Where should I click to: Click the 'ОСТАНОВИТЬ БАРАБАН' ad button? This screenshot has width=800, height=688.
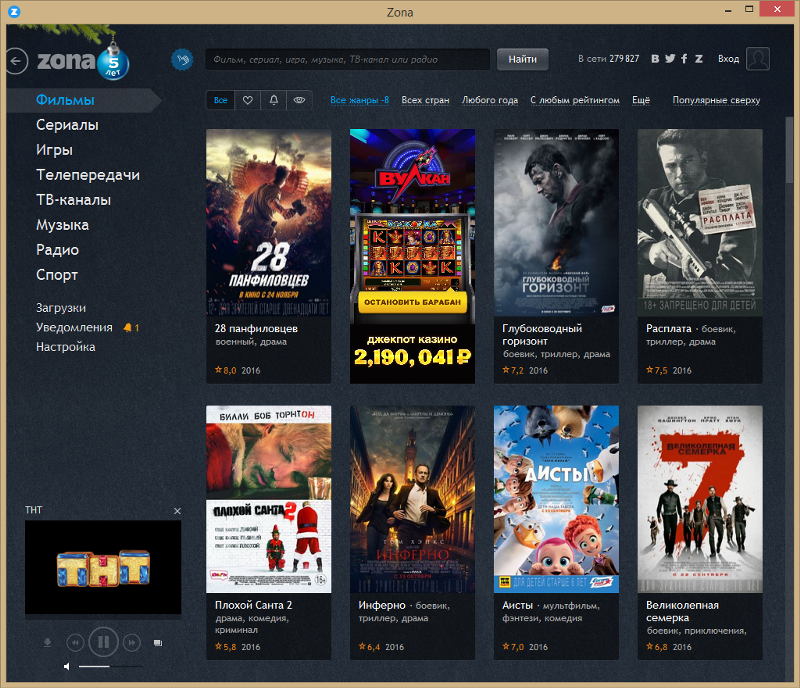pos(412,302)
